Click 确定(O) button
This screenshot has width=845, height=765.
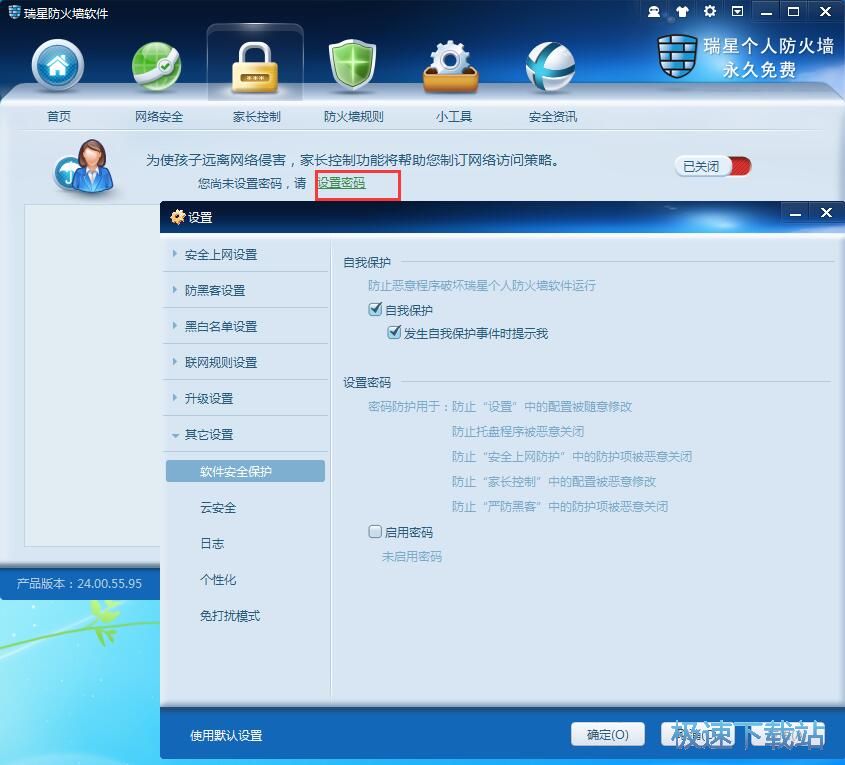pos(607,734)
